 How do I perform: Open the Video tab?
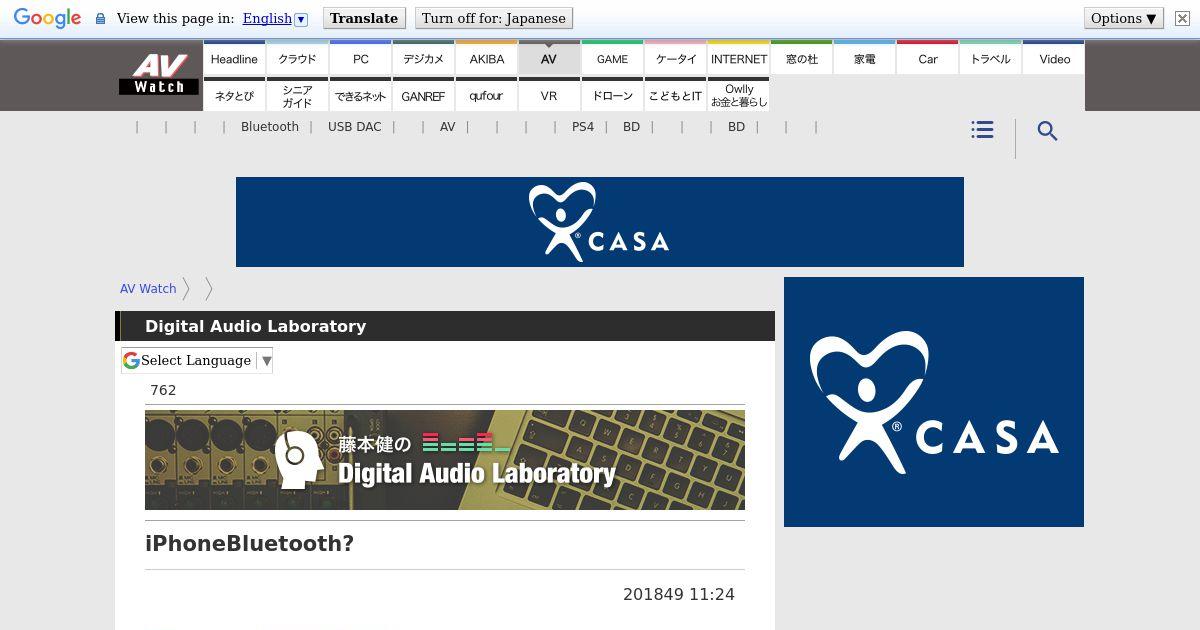[1054, 58]
